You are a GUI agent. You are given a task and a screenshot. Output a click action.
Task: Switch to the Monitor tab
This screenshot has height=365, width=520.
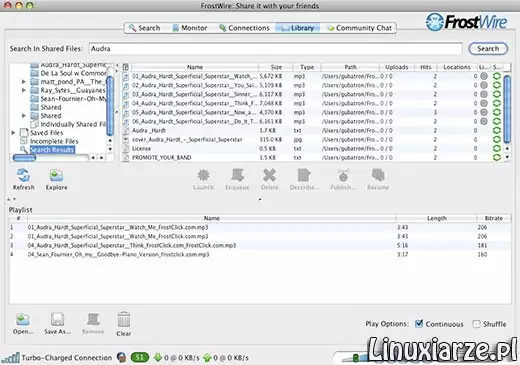click(x=190, y=28)
